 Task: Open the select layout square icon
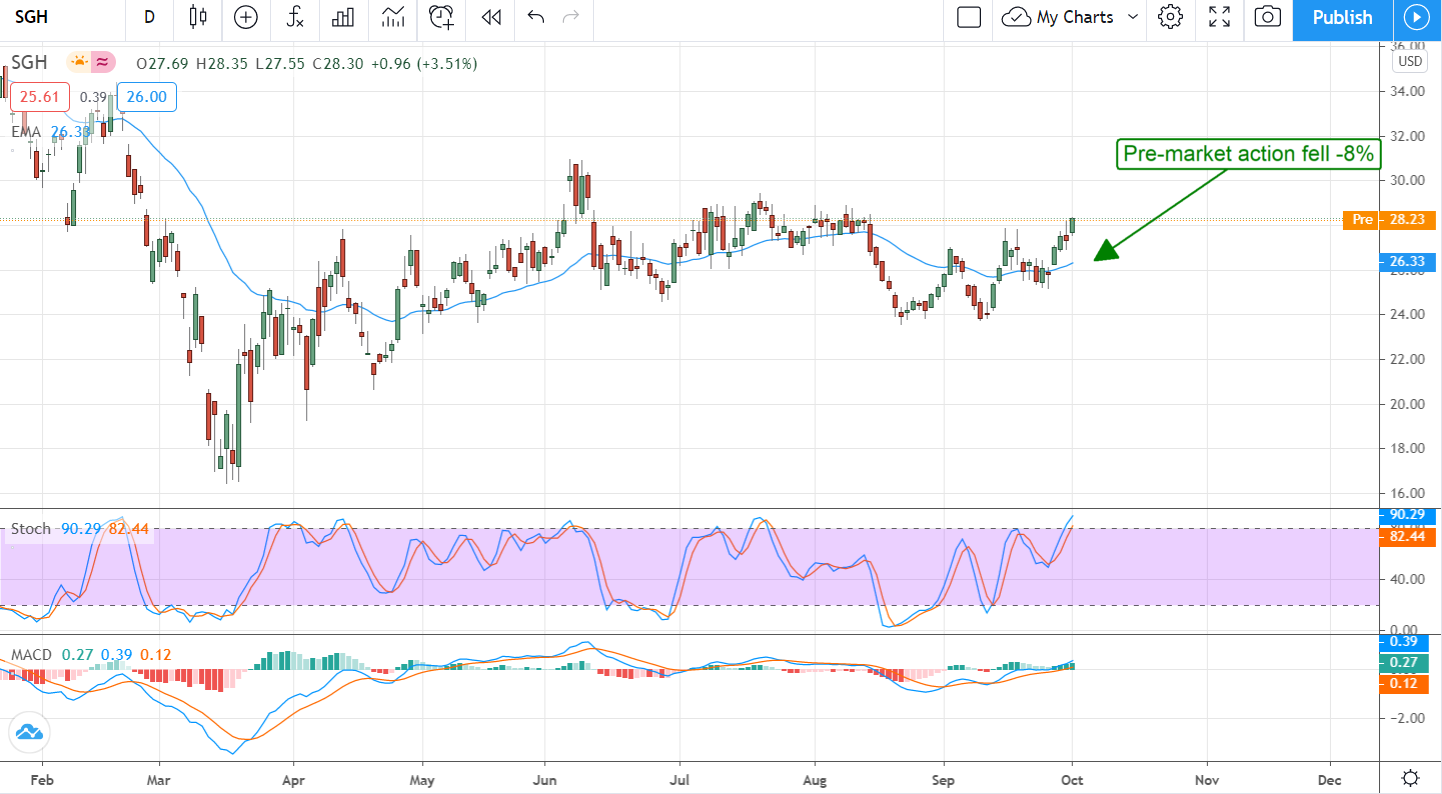(x=968, y=17)
